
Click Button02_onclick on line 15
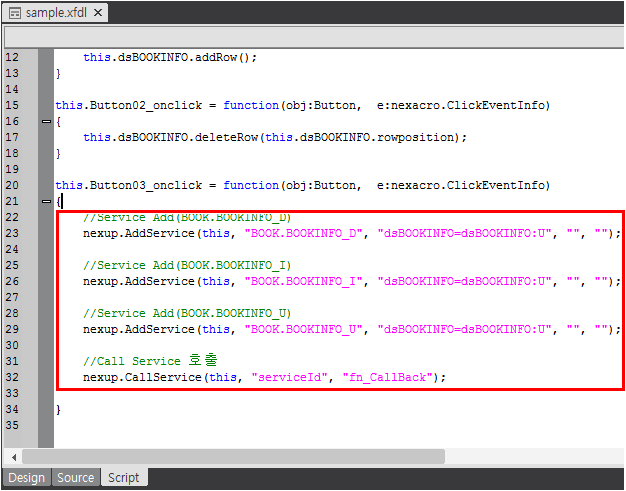click(x=146, y=105)
